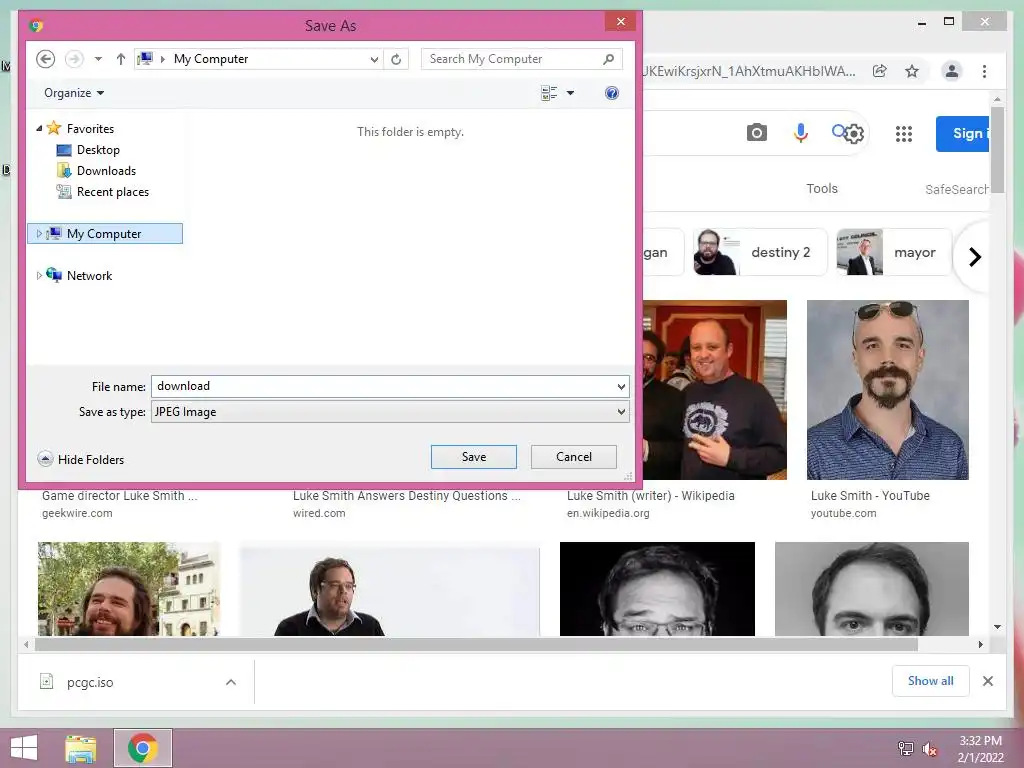Open pcgc.iso download item
1024x768 pixels.
pos(89,682)
